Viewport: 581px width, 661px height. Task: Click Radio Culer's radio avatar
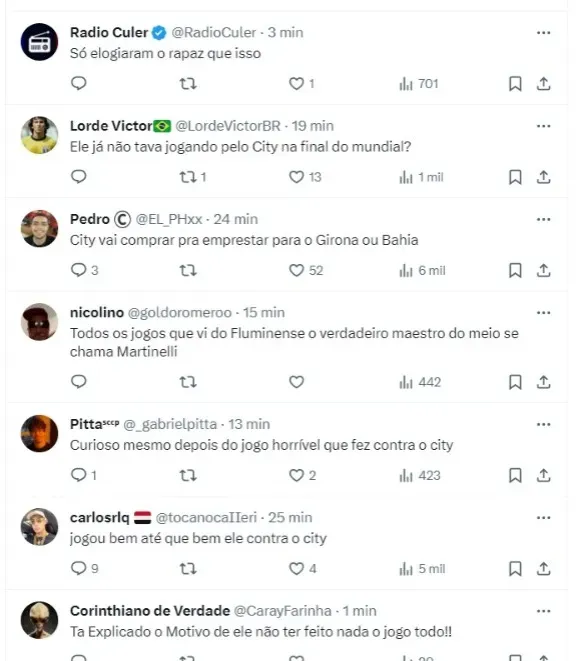pyautogui.click(x=39, y=42)
